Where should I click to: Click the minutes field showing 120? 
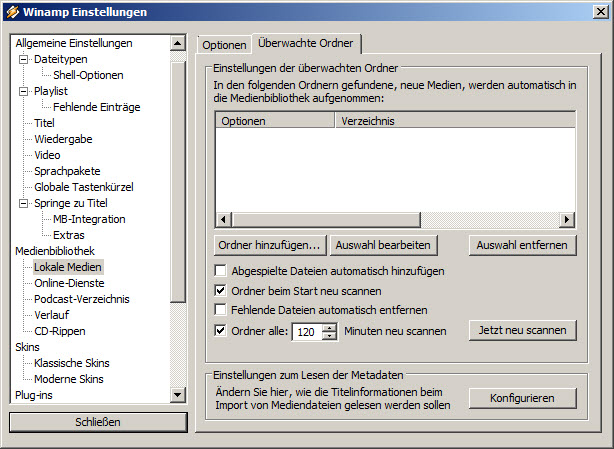307,332
